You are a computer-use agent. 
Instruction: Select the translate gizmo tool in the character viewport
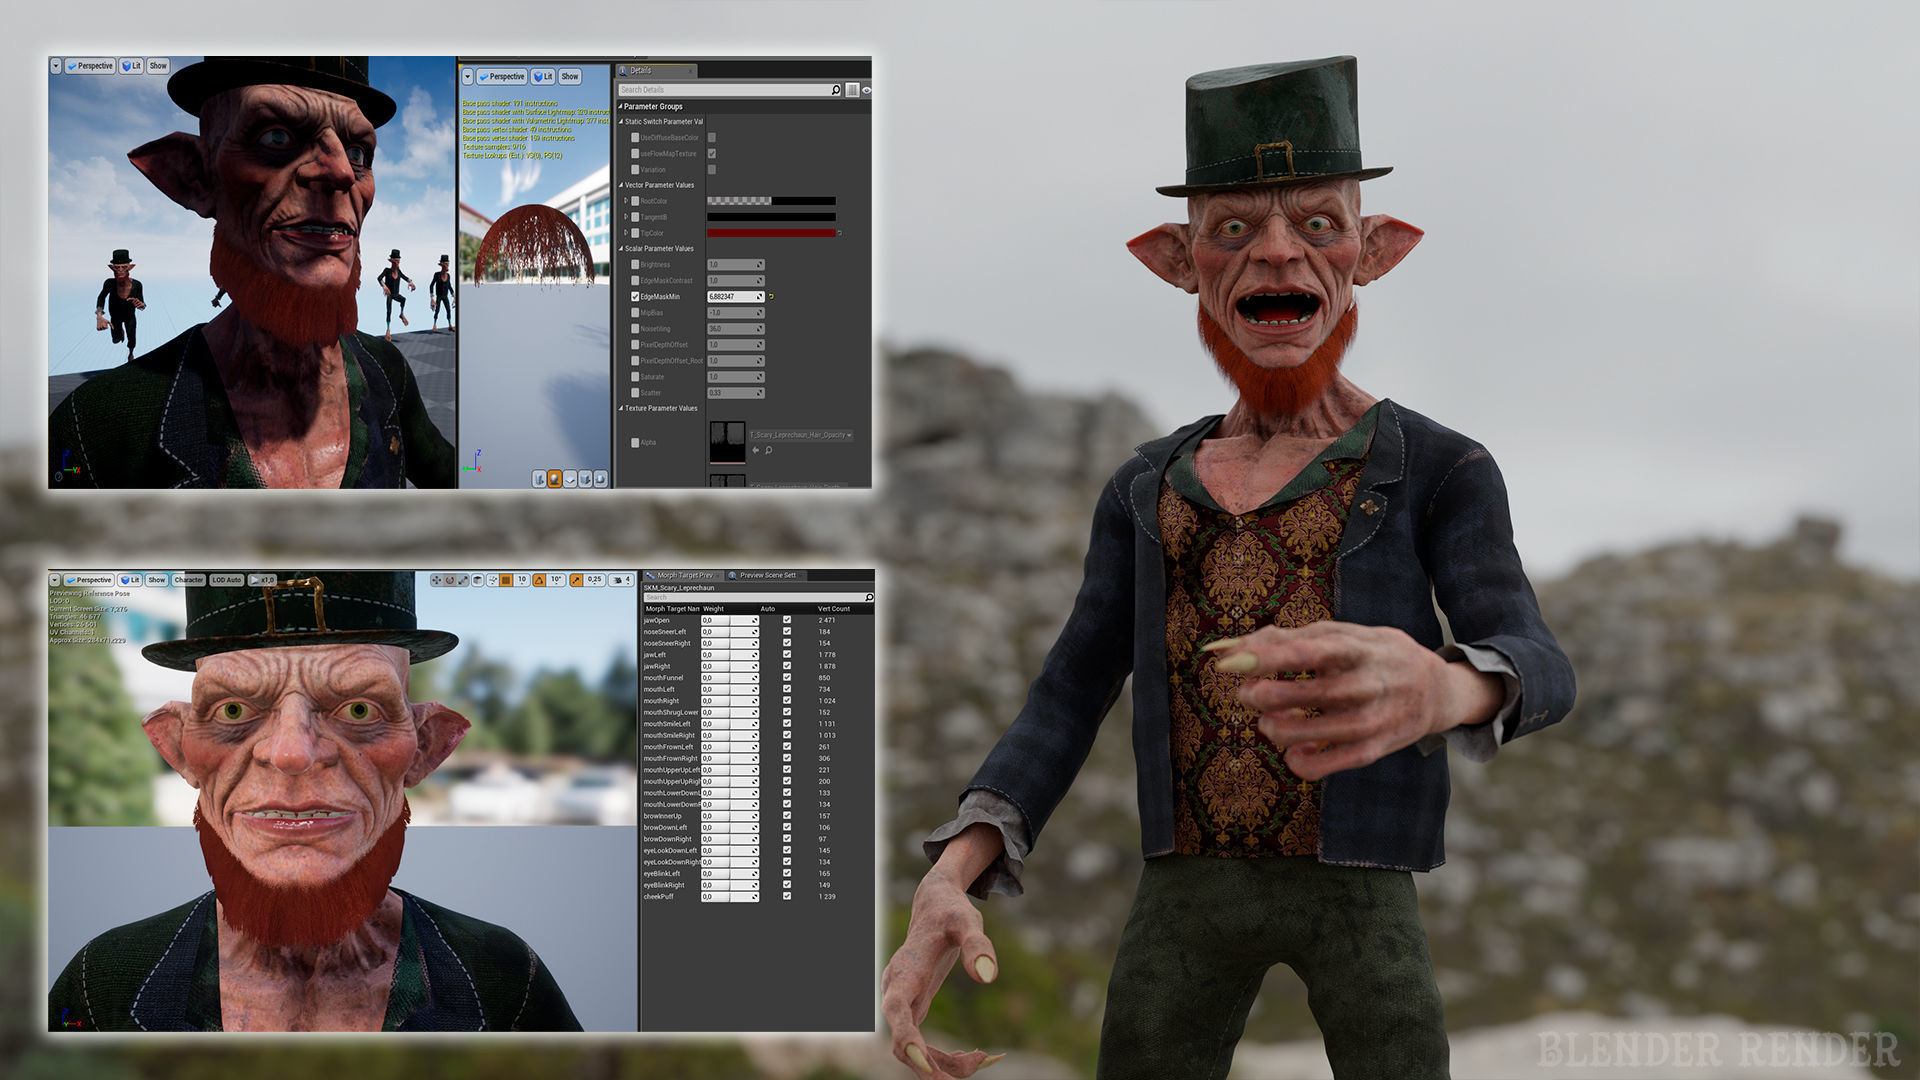click(x=436, y=580)
